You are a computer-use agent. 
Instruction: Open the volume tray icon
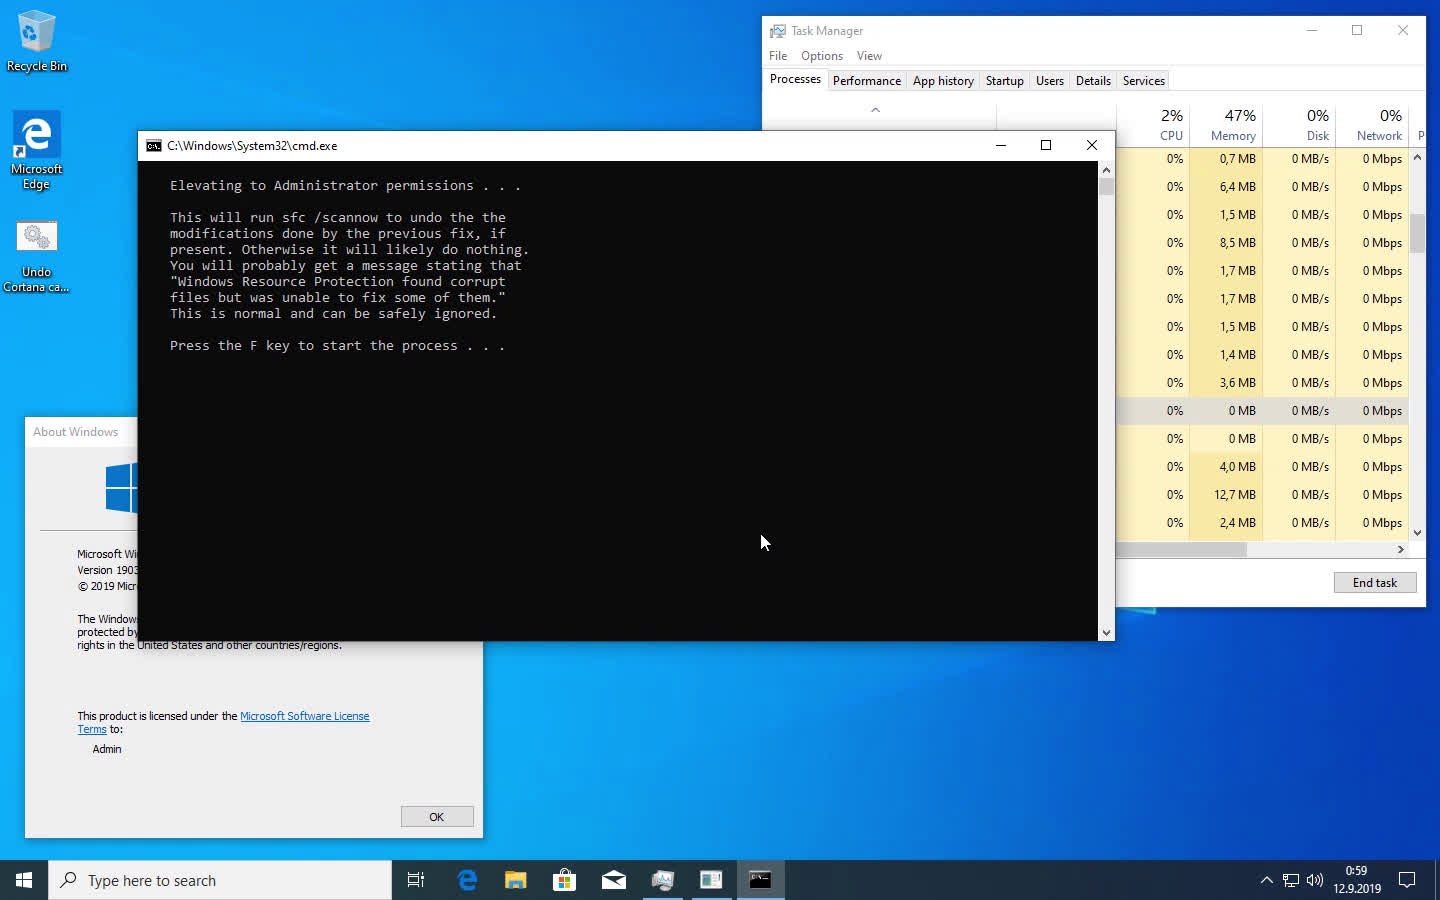pyautogui.click(x=1315, y=880)
